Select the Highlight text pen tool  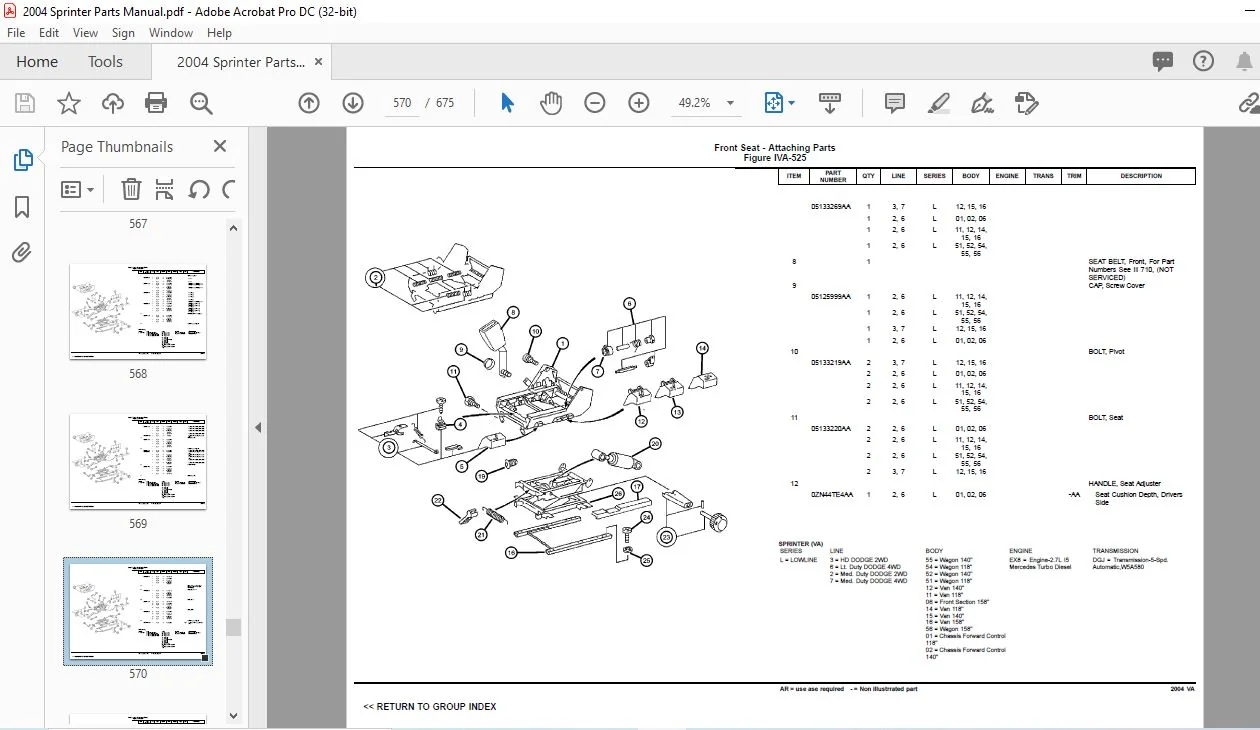(938, 103)
